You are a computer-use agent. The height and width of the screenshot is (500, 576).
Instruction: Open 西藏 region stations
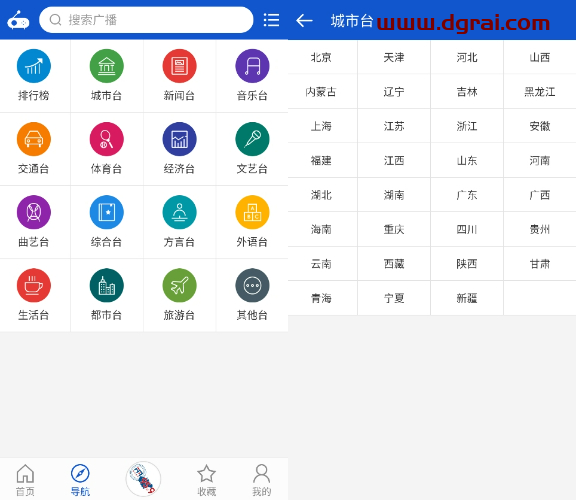tap(394, 264)
